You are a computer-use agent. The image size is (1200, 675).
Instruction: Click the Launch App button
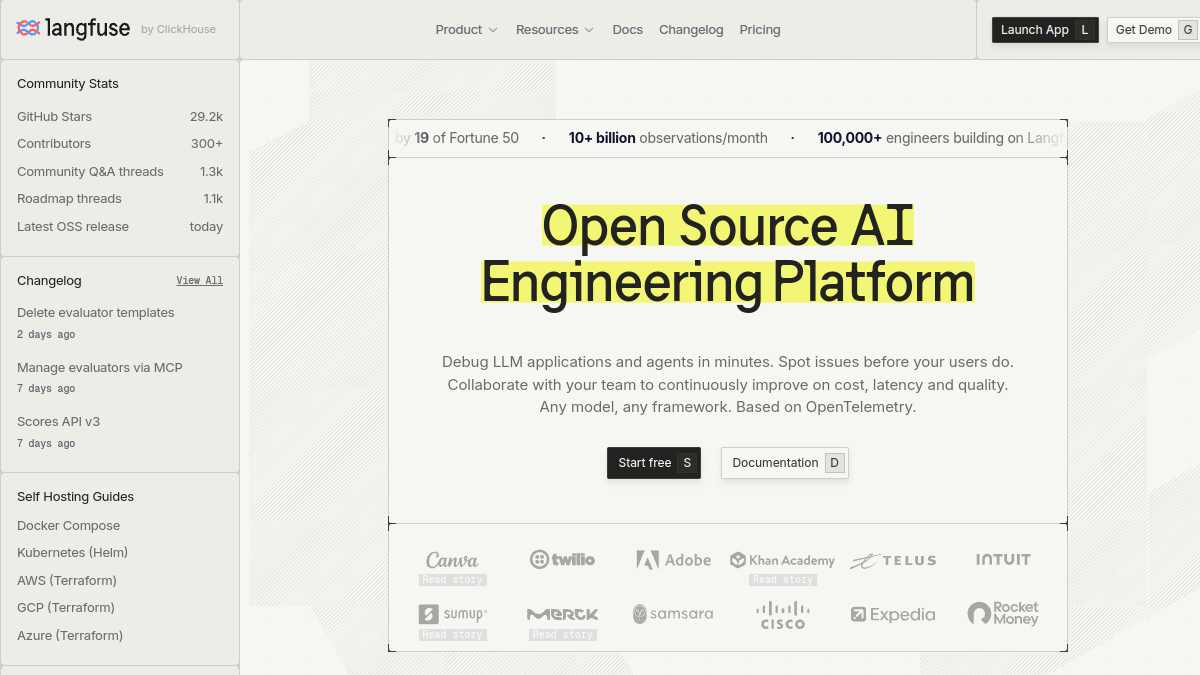[x=1045, y=30]
